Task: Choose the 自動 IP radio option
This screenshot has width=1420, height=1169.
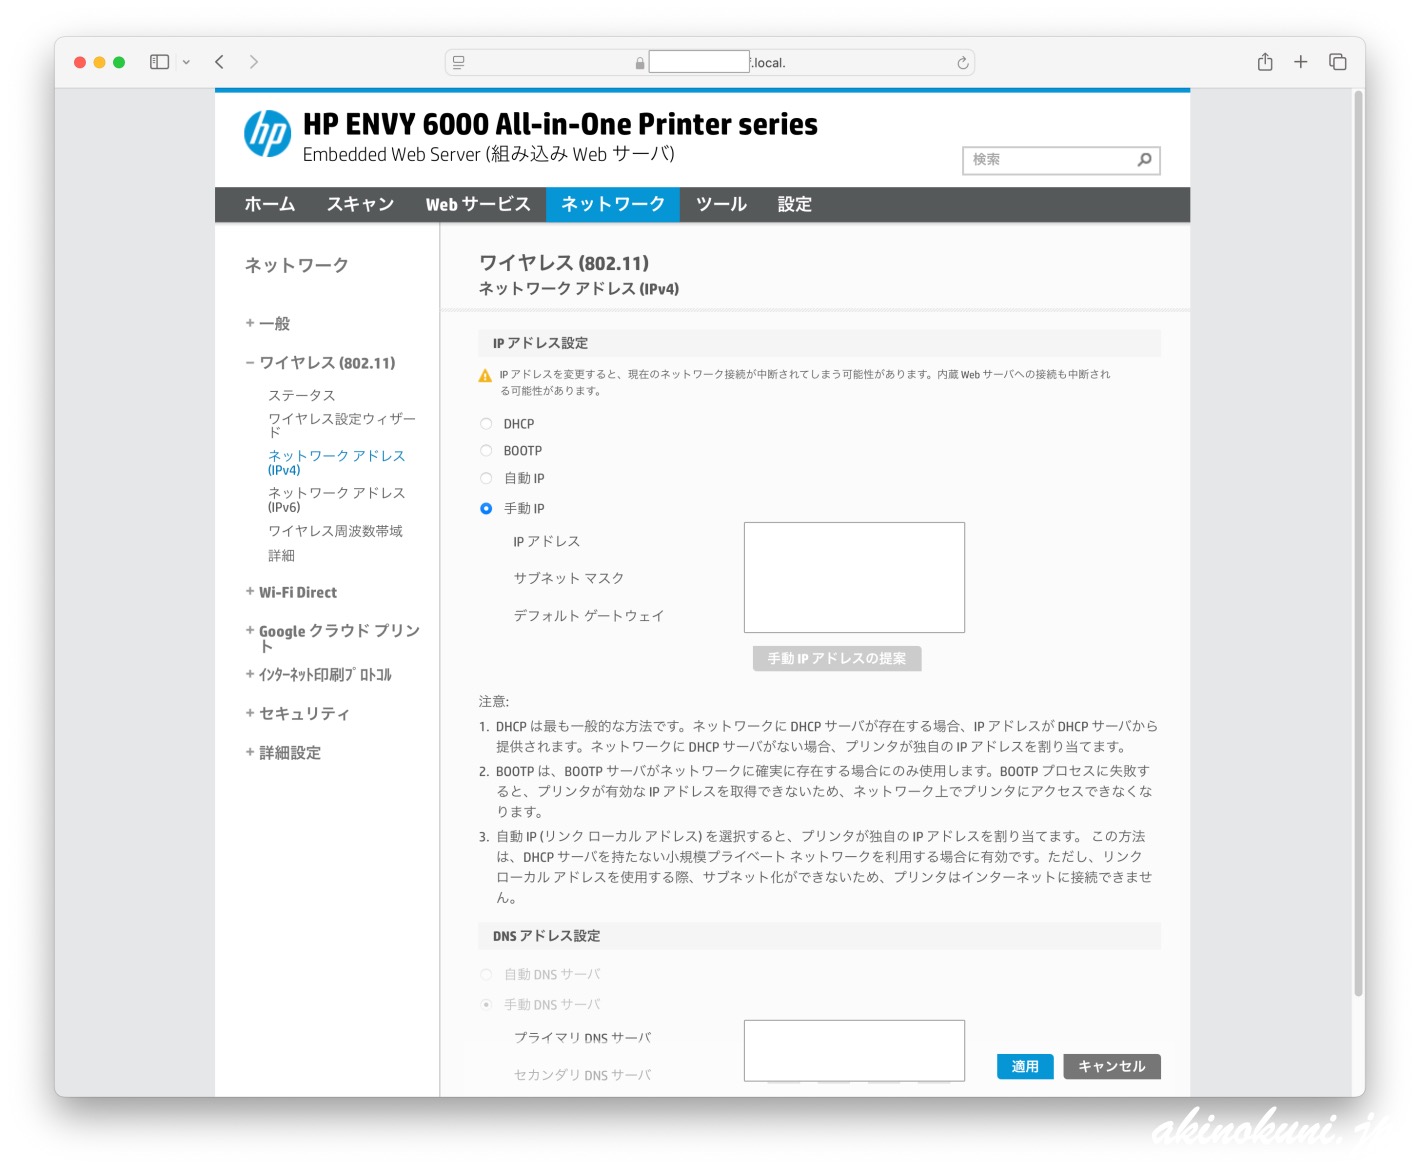Action: click(x=486, y=478)
